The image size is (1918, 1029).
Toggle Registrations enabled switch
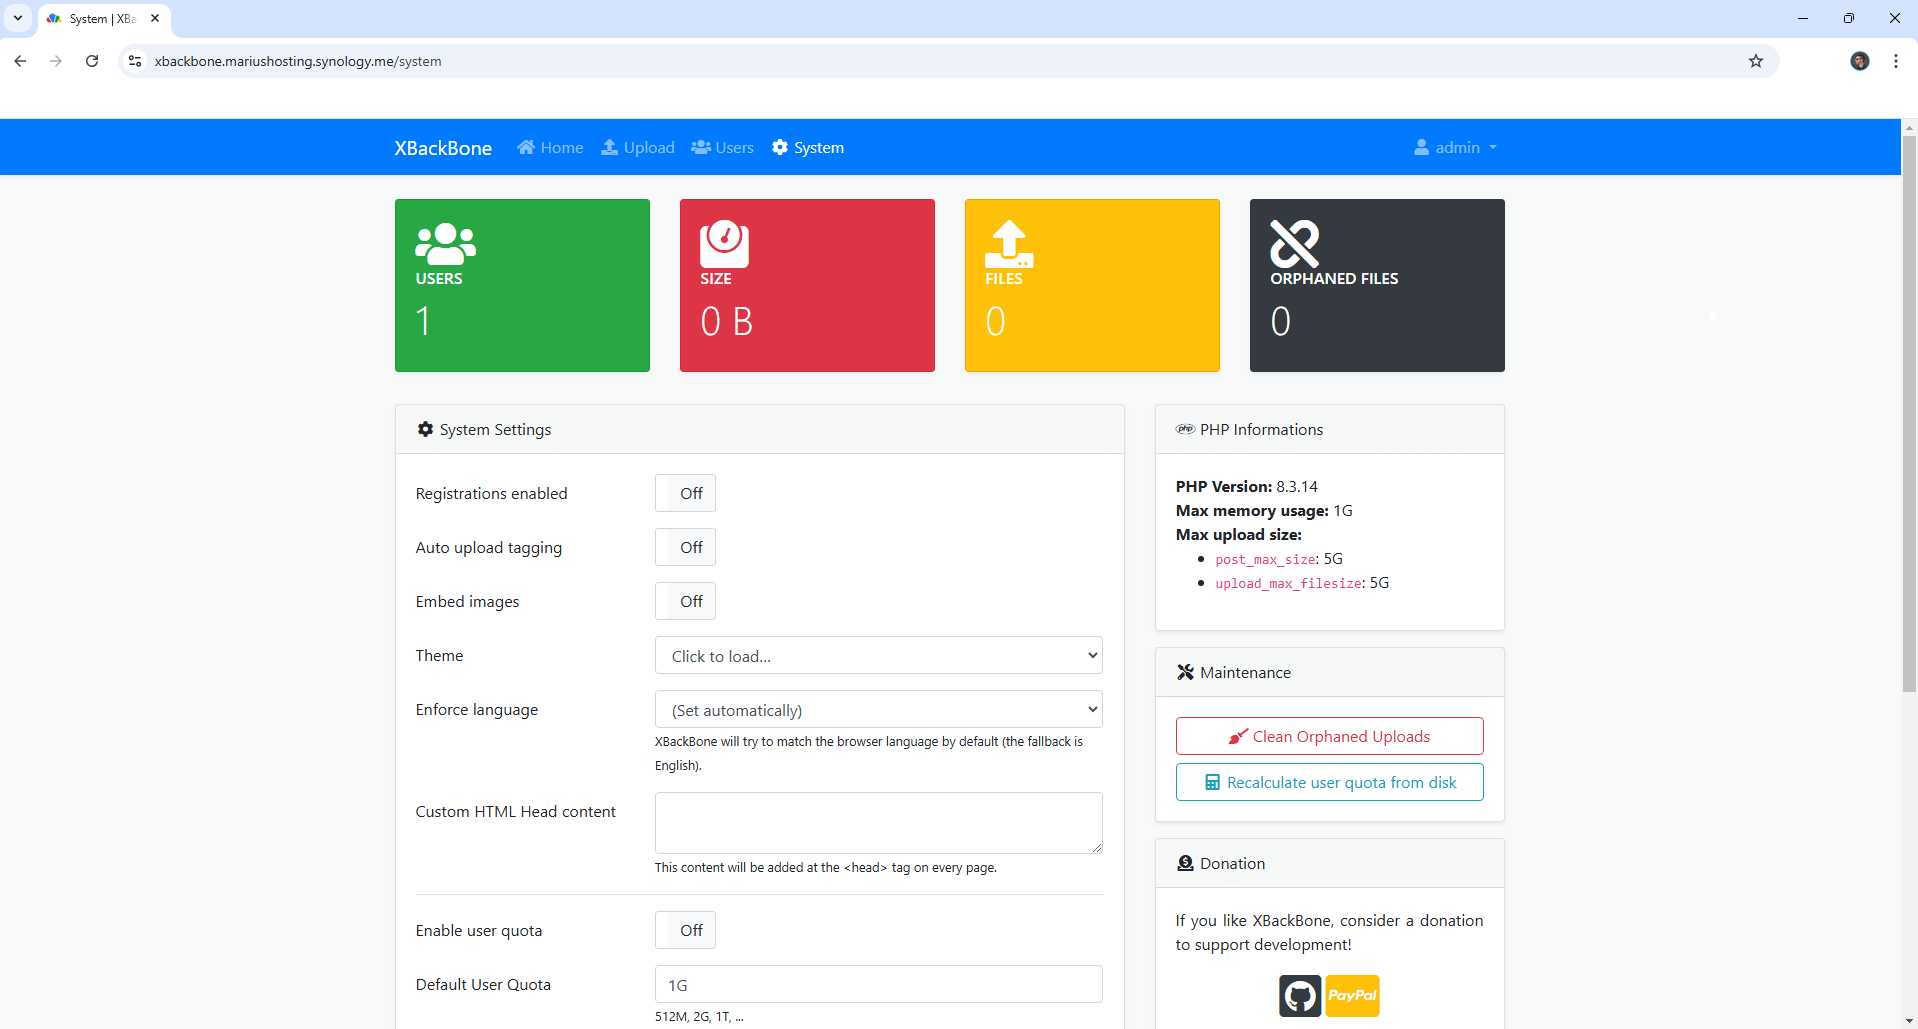[x=686, y=493]
